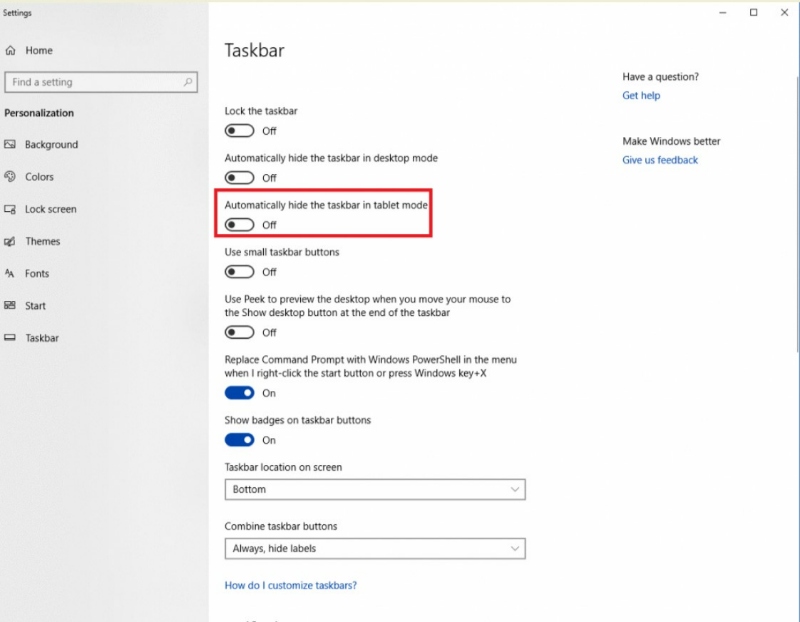Select Fonts in sidebar

click(x=37, y=273)
